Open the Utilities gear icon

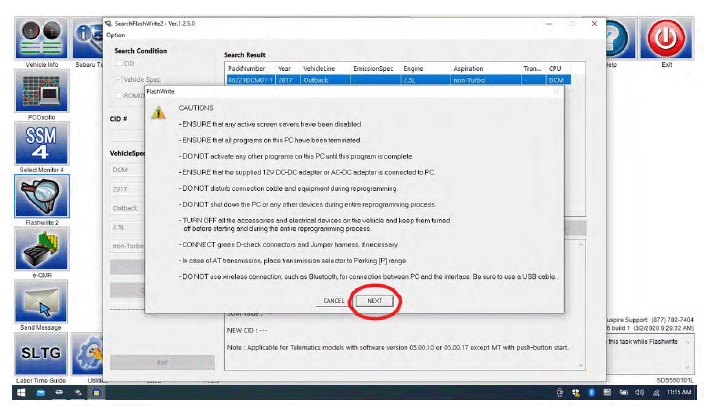click(87, 354)
